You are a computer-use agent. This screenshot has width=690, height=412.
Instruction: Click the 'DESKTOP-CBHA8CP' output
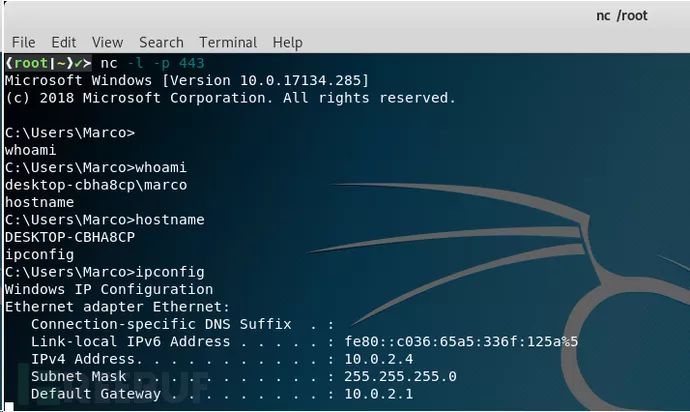click(70, 237)
